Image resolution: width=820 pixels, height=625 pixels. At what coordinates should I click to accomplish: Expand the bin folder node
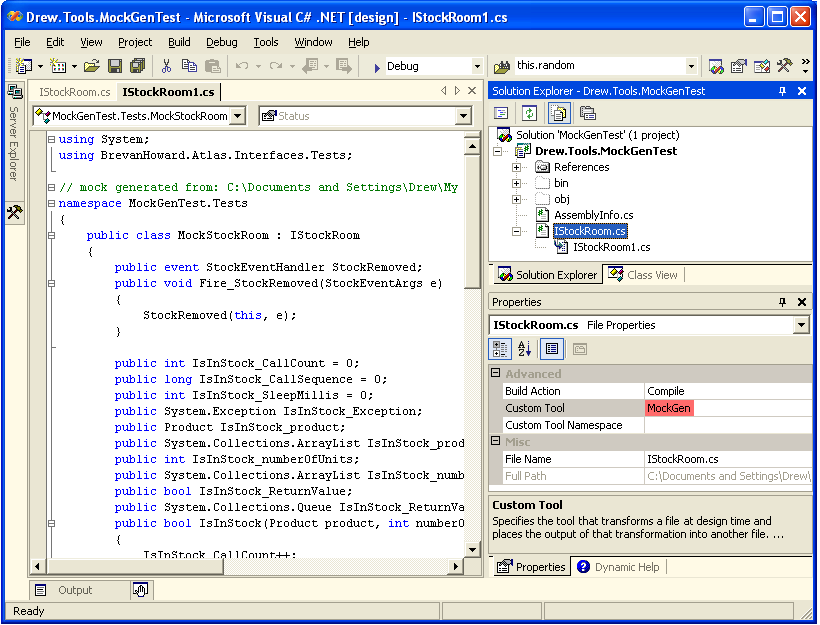coord(516,184)
